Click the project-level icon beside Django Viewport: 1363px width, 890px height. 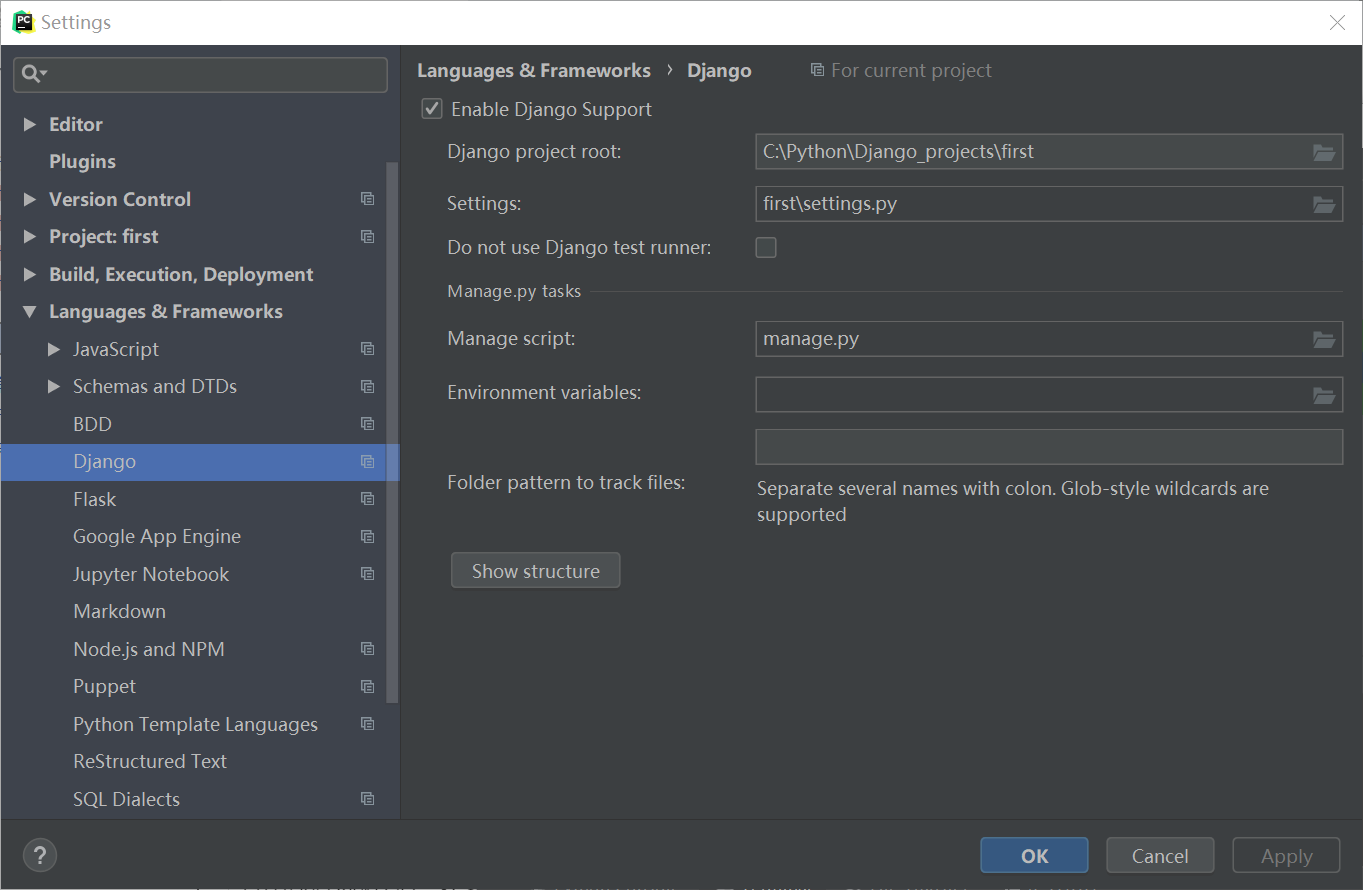click(368, 462)
